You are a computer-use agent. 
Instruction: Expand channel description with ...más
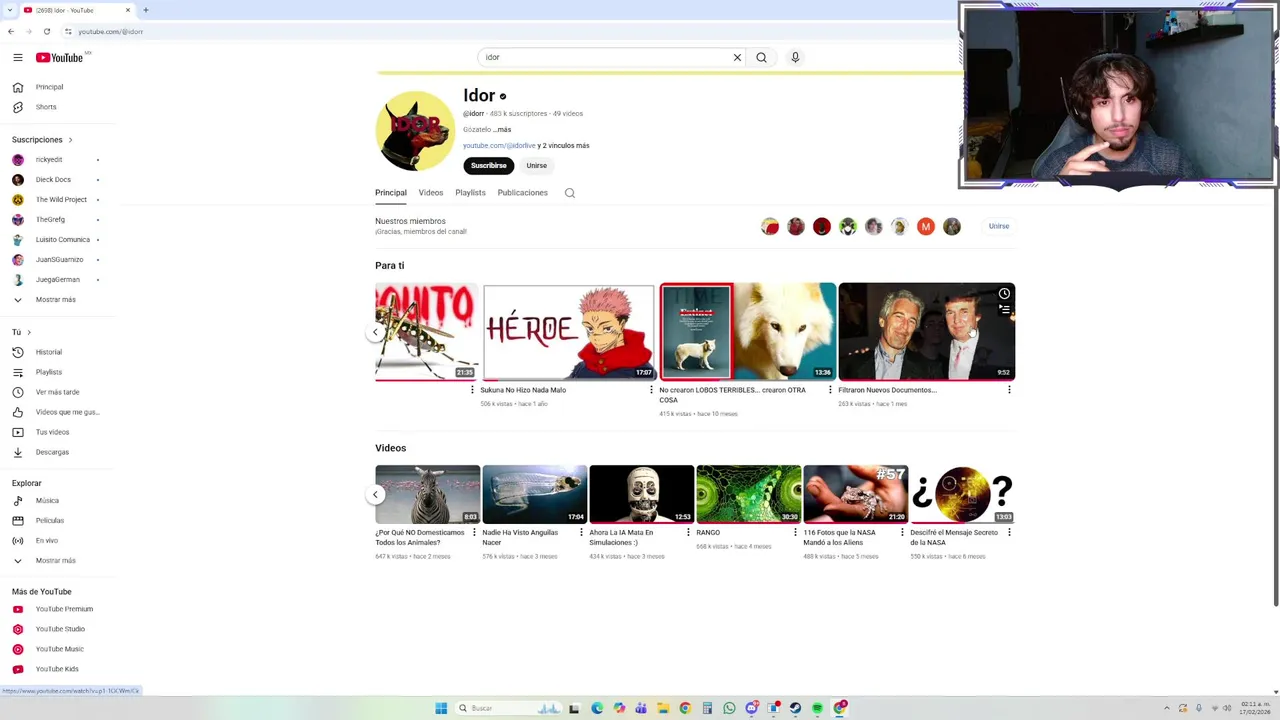point(502,129)
